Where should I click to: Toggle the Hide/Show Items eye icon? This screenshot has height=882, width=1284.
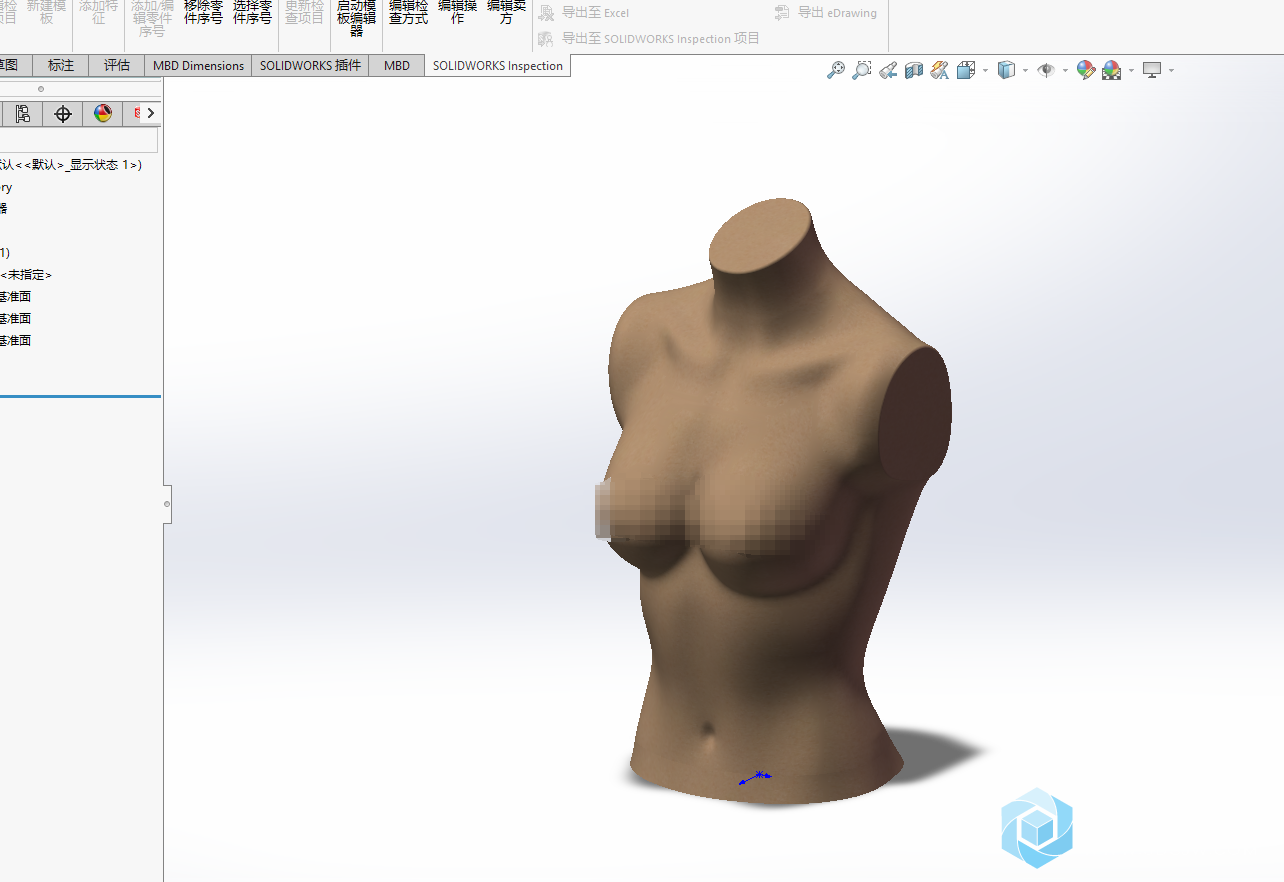point(1046,70)
